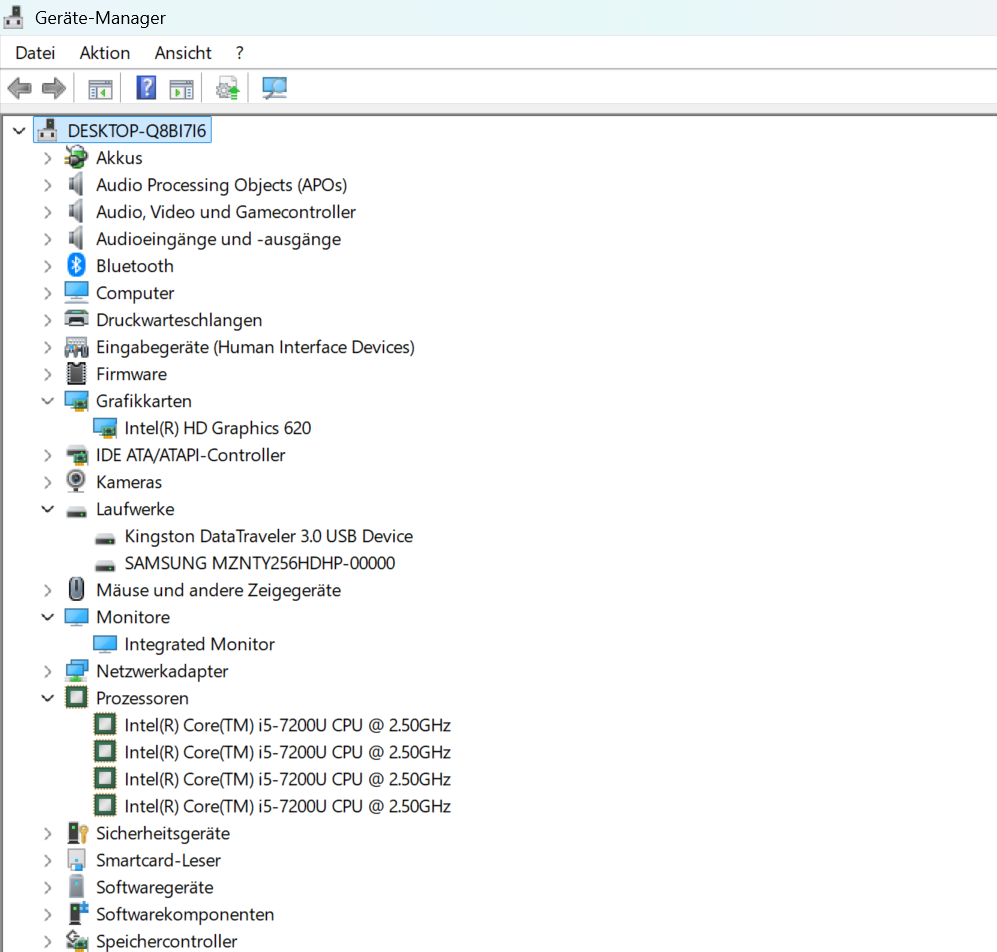Select SAMSUNG MZNTY256HDHP-00000 drive
997x952 pixels.
click(x=259, y=563)
